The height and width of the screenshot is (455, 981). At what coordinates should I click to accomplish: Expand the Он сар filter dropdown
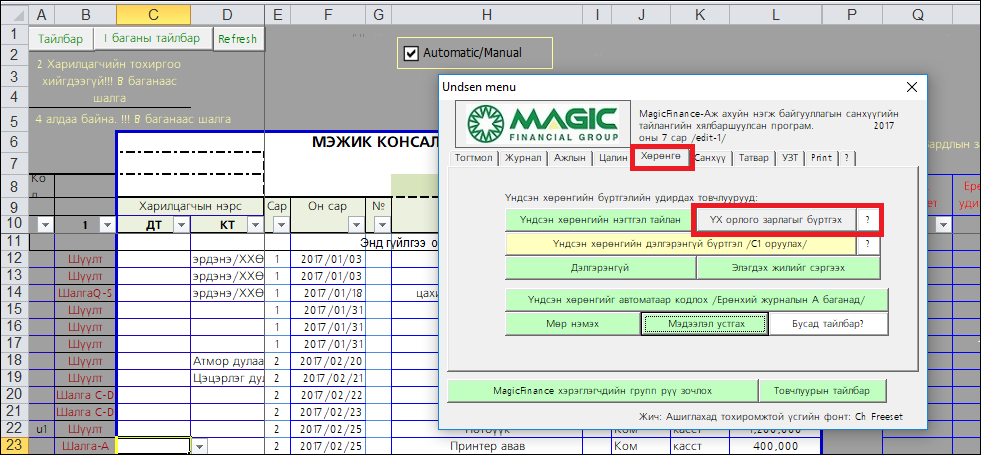click(x=356, y=226)
